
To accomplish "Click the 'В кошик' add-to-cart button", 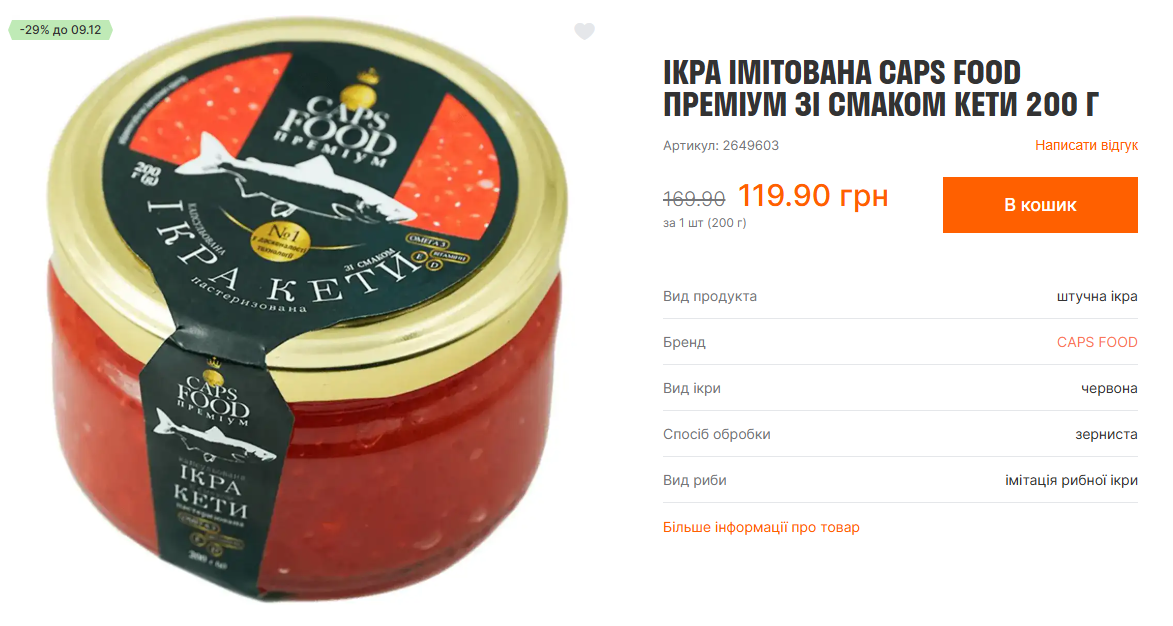I will click(x=1040, y=205).
